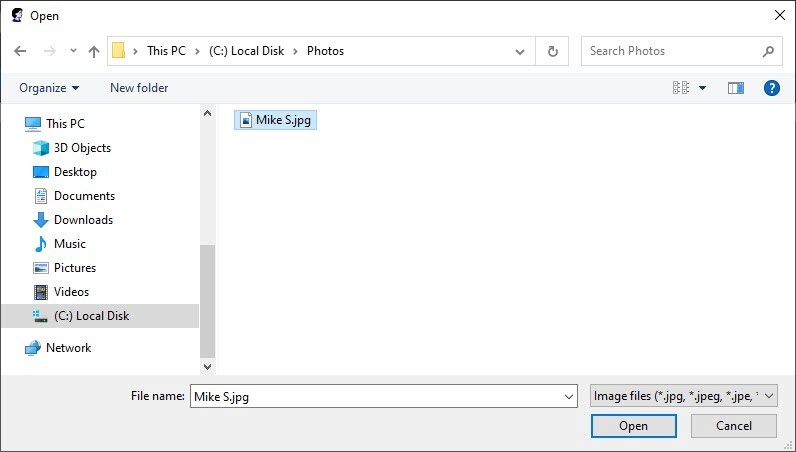Open the view options dropdown arrow
796x452 pixels.
coord(702,88)
